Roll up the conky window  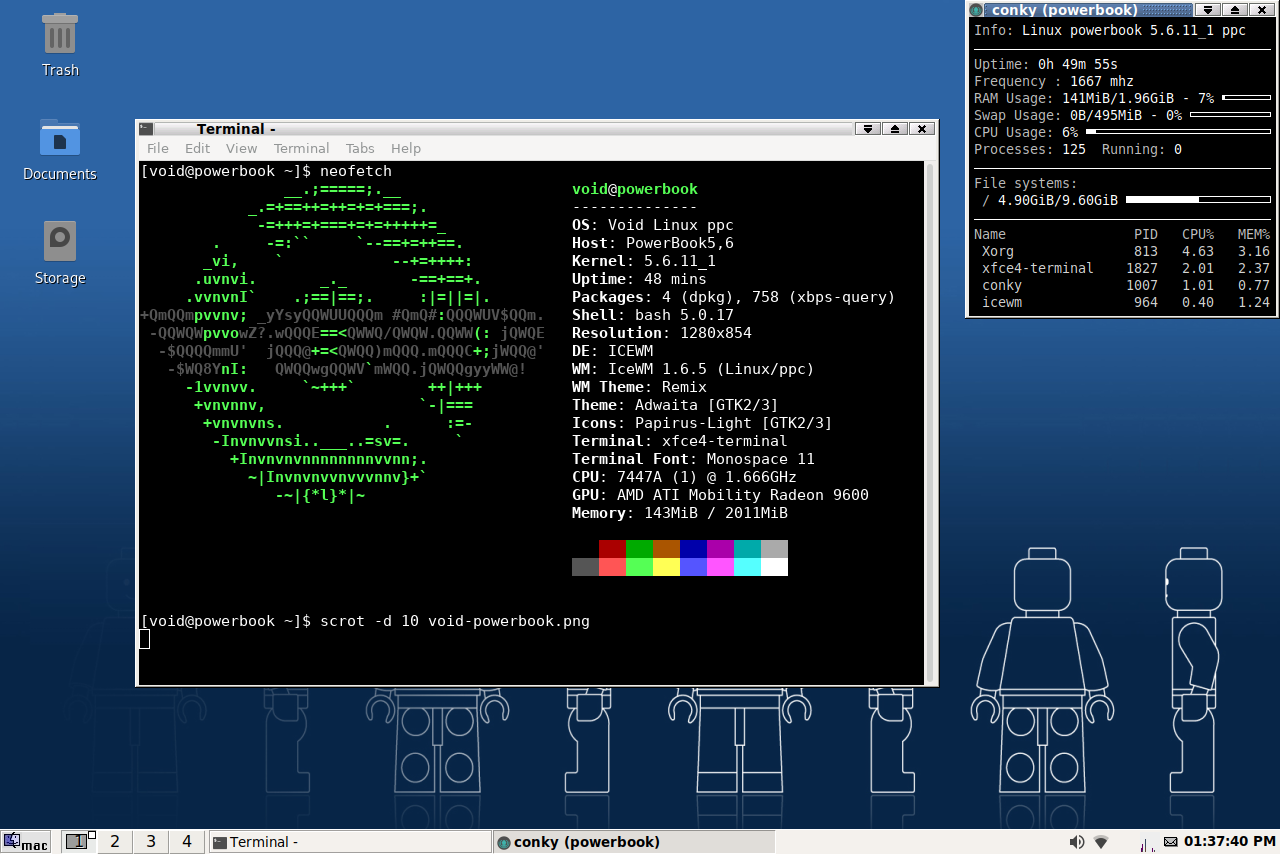[x=1208, y=10]
